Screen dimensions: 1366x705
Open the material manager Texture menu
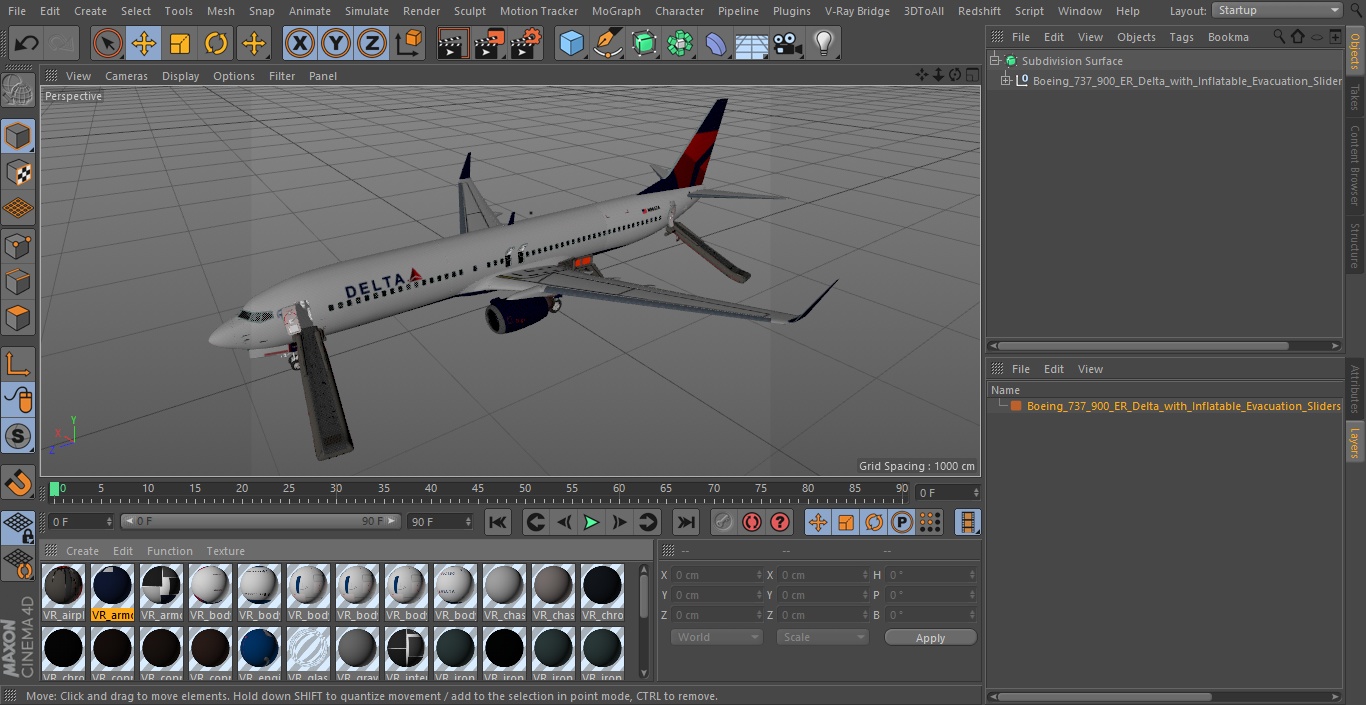pyautogui.click(x=225, y=551)
